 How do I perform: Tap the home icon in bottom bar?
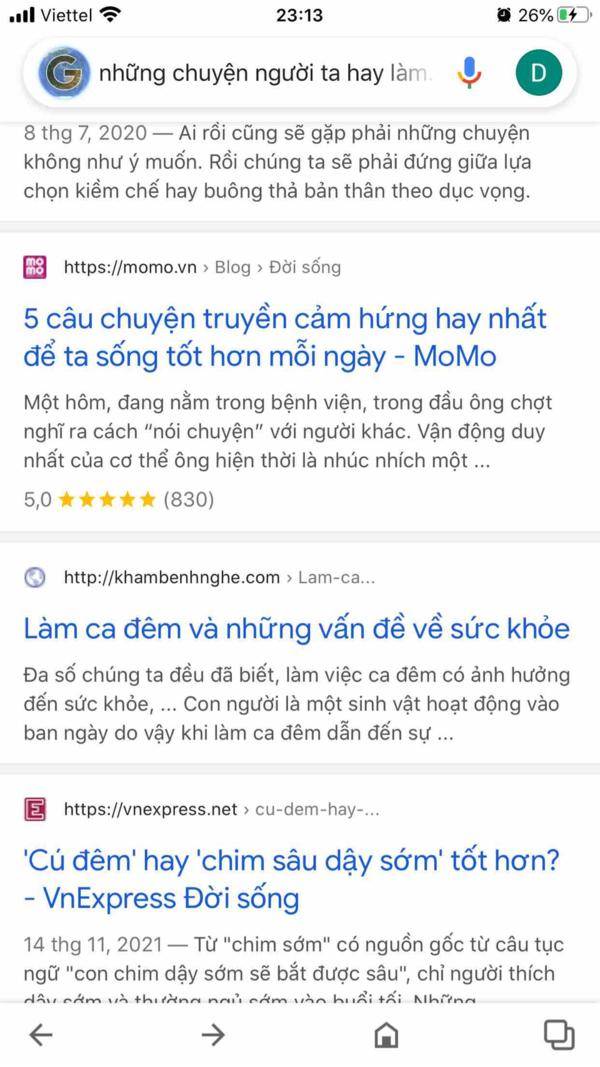click(386, 1035)
